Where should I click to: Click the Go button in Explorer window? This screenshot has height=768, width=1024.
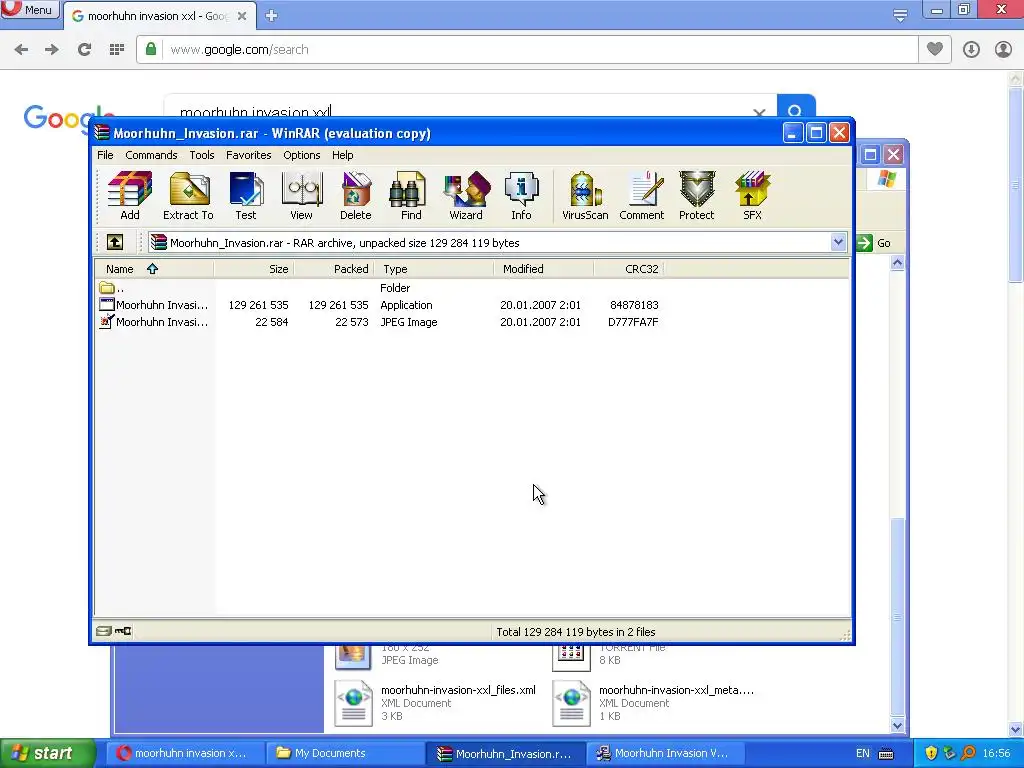tap(873, 243)
